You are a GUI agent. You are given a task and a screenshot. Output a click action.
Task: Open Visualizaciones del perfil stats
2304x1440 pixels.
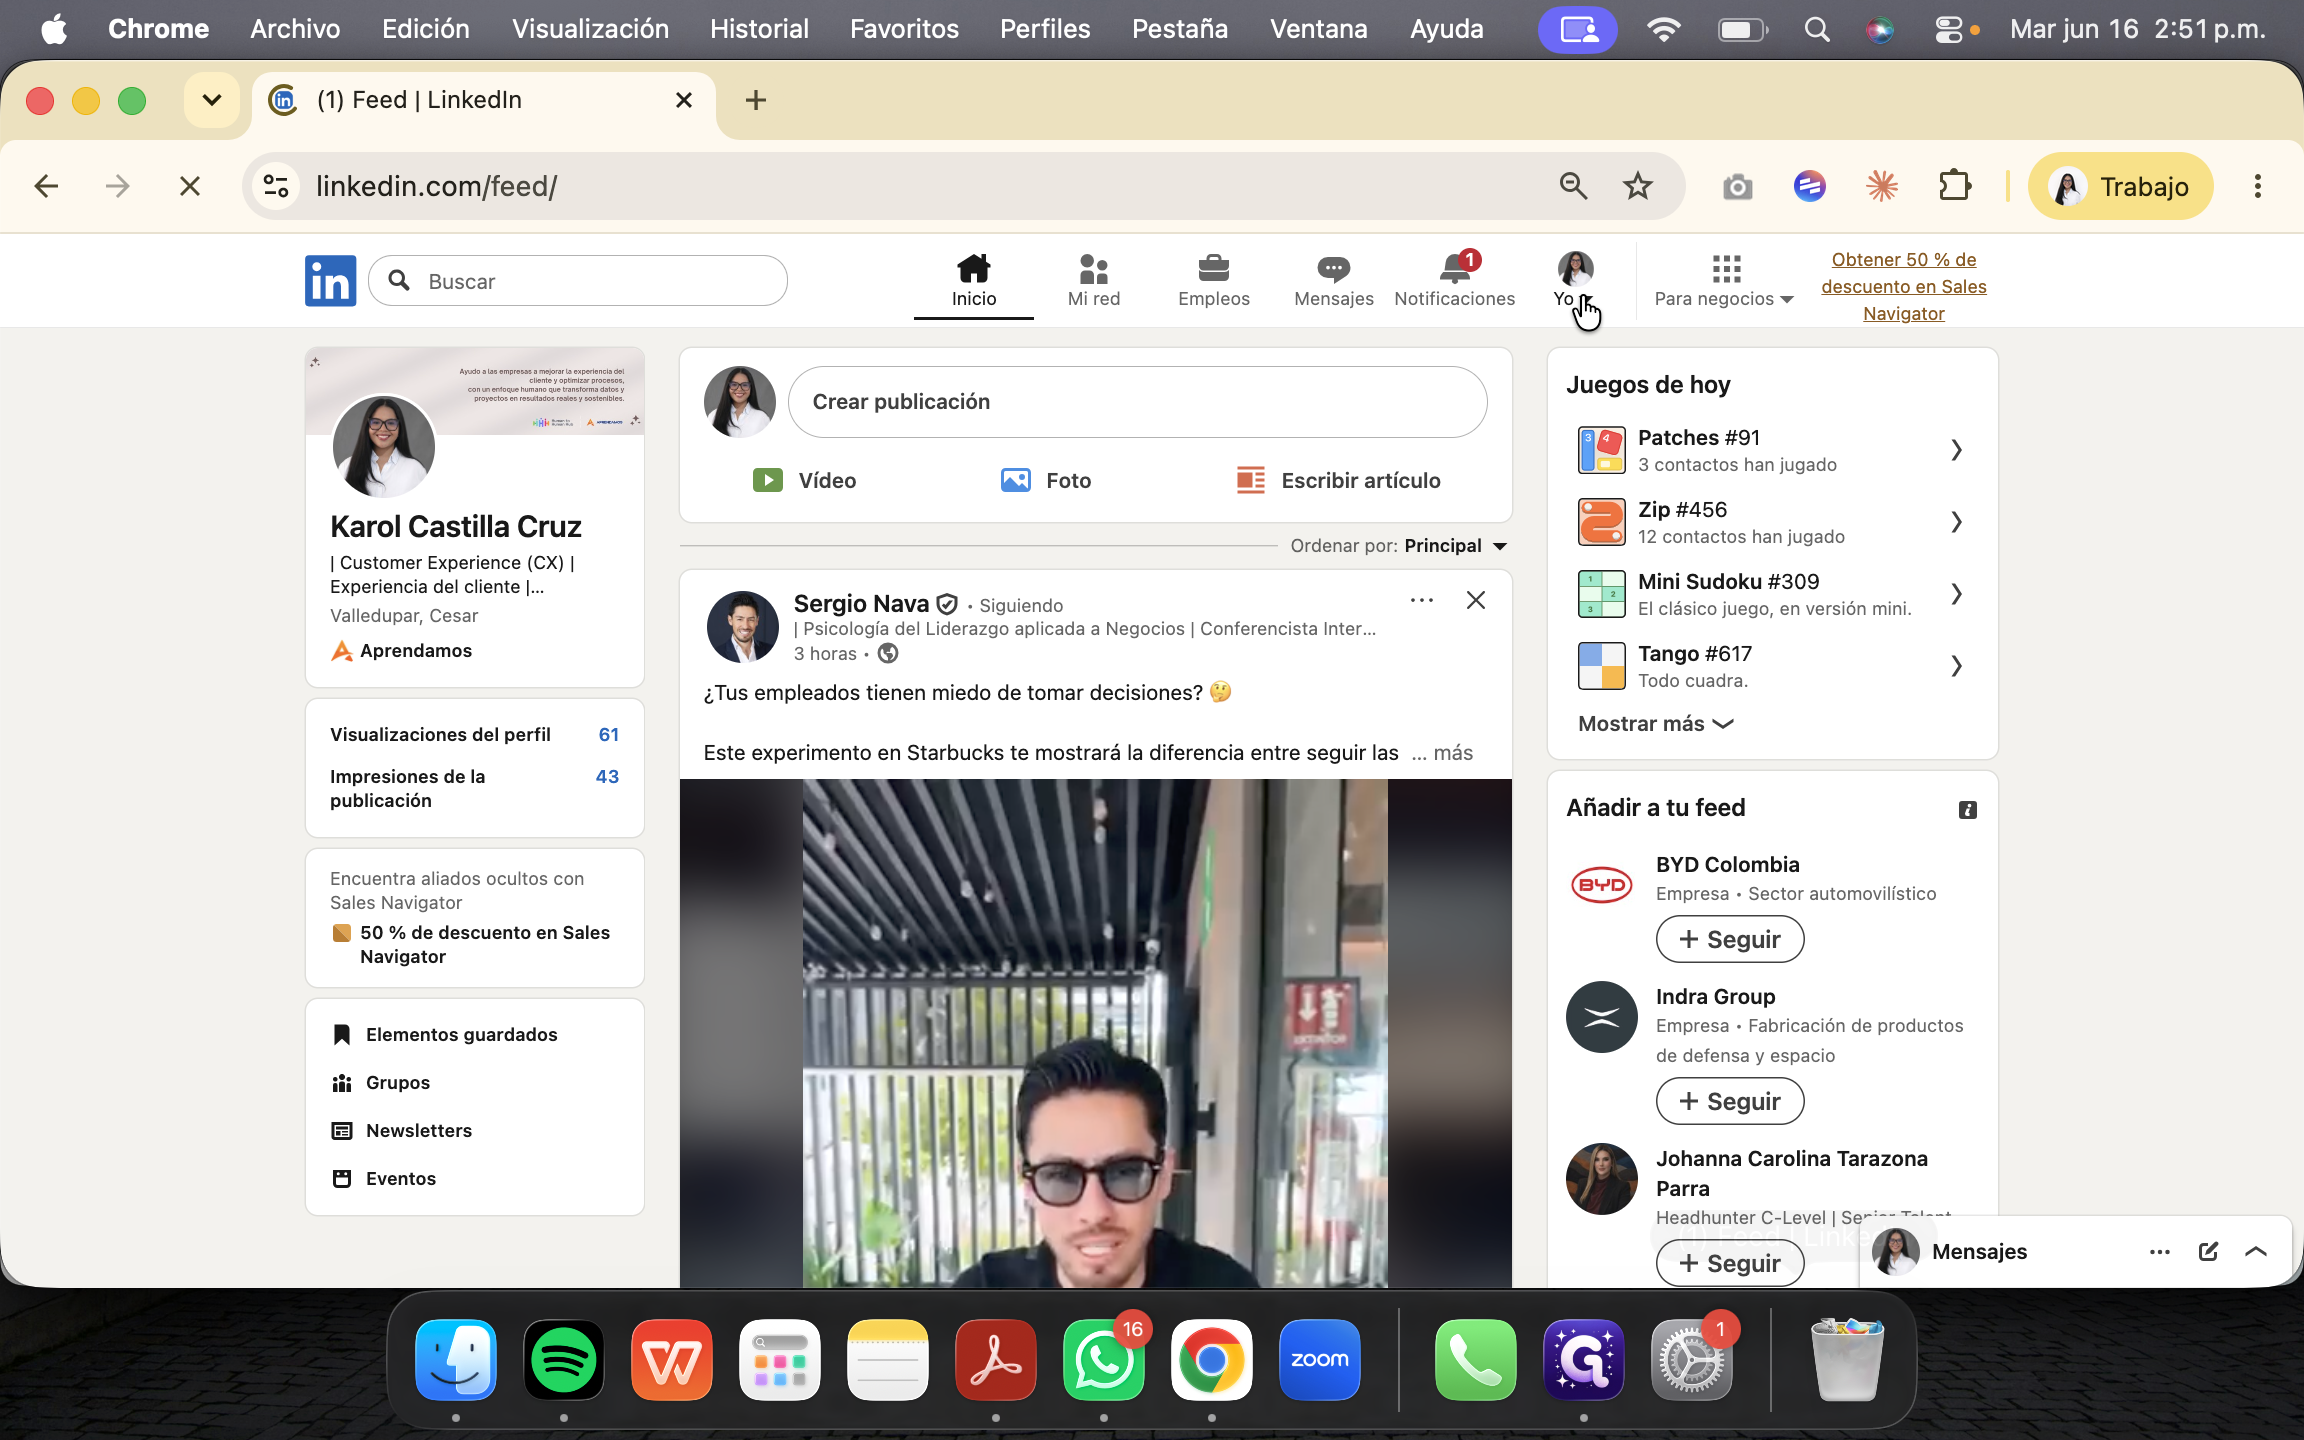(474, 734)
